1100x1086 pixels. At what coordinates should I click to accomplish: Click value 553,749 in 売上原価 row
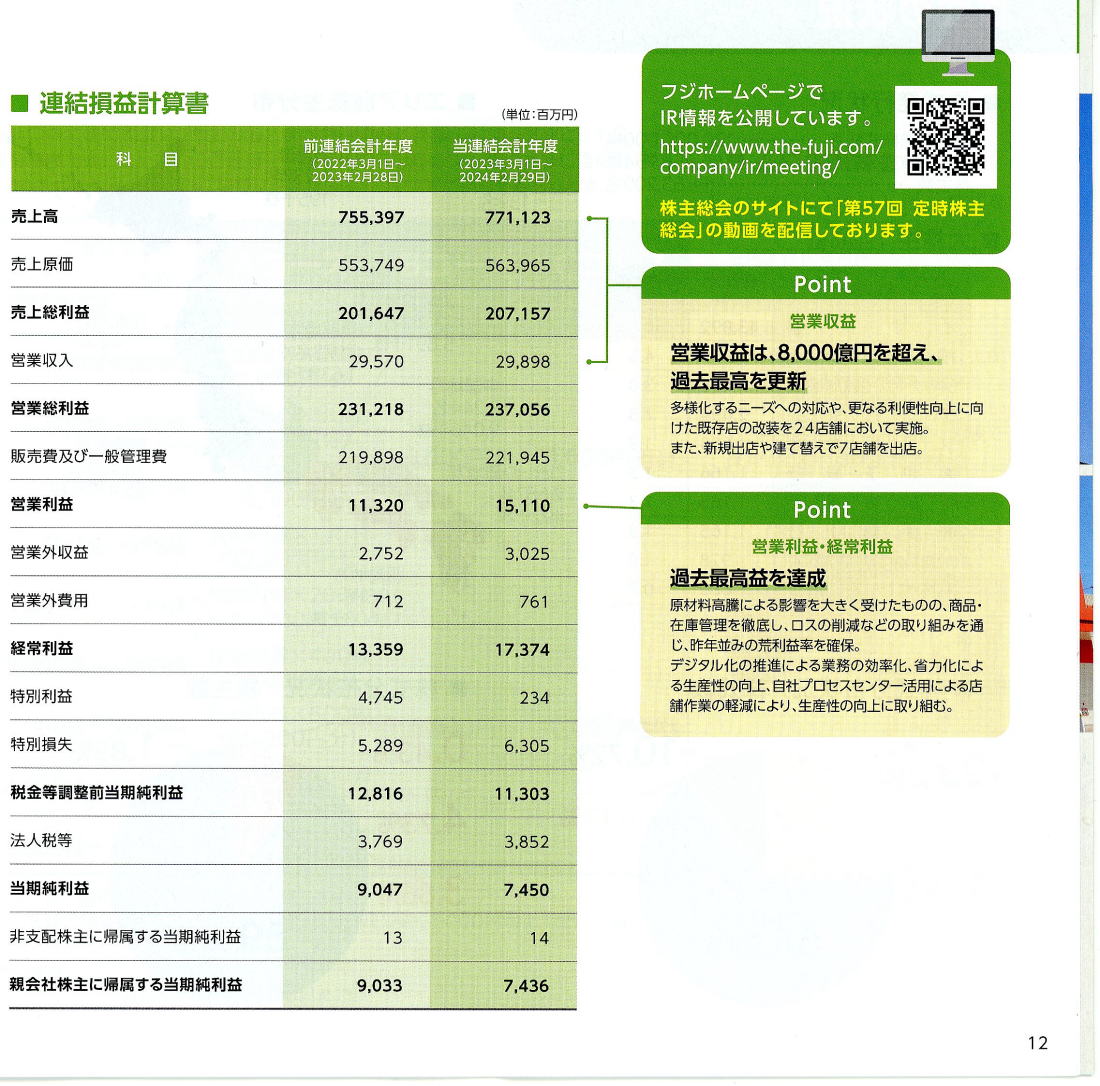pyautogui.click(x=371, y=265)
